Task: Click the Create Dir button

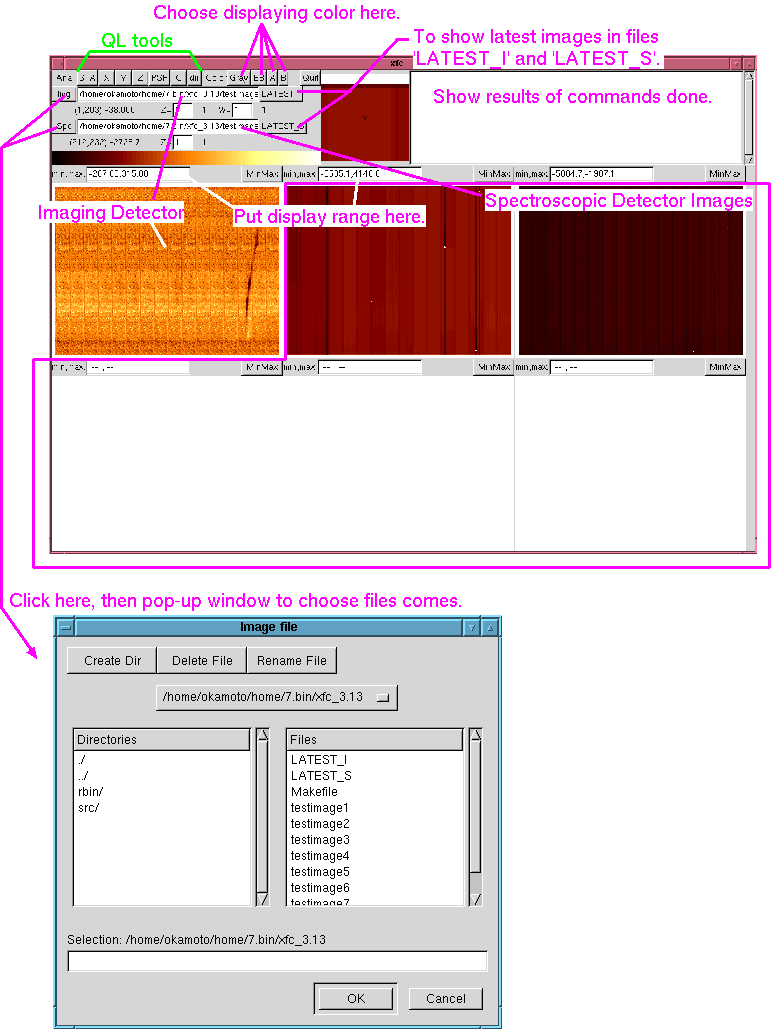Action: 112,661
